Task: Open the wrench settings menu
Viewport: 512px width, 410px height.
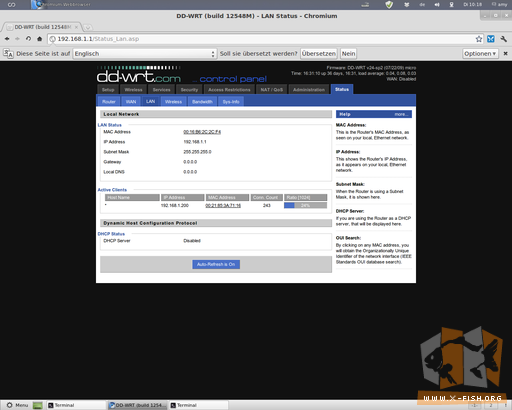Action: click(x=504, y=39)
